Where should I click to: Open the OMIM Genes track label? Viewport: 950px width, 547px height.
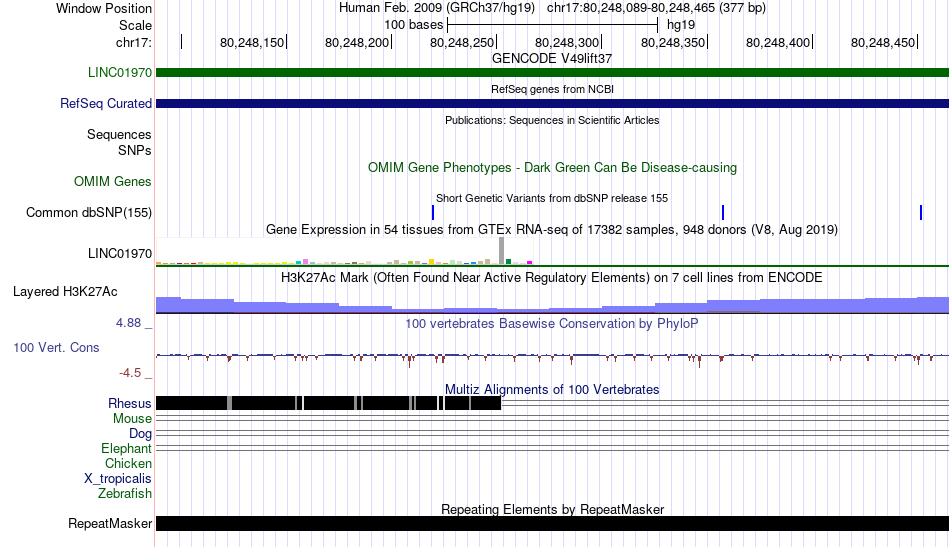click(x=112, y=182)
